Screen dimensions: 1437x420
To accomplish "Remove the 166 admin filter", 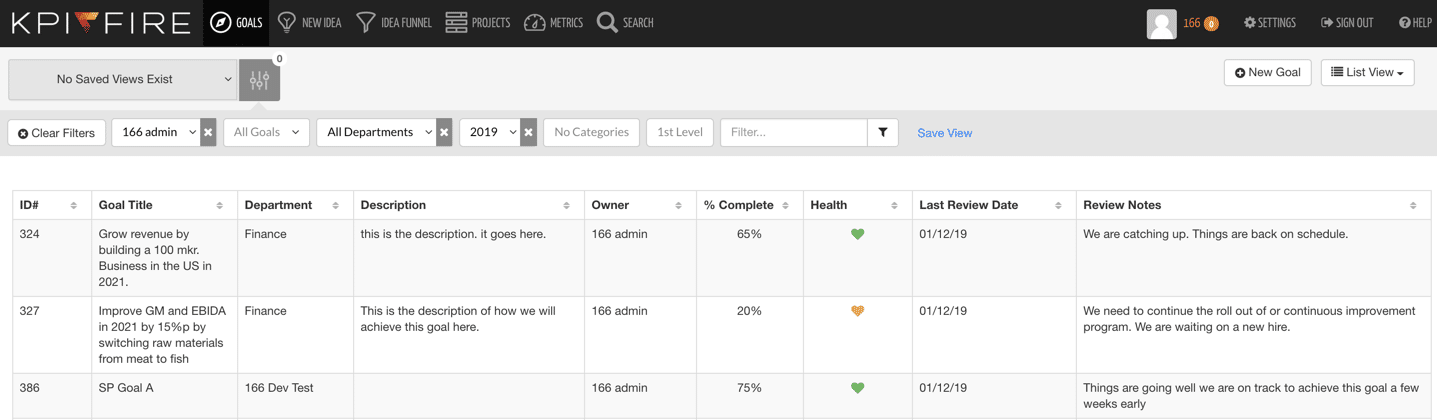I will 208,132.
